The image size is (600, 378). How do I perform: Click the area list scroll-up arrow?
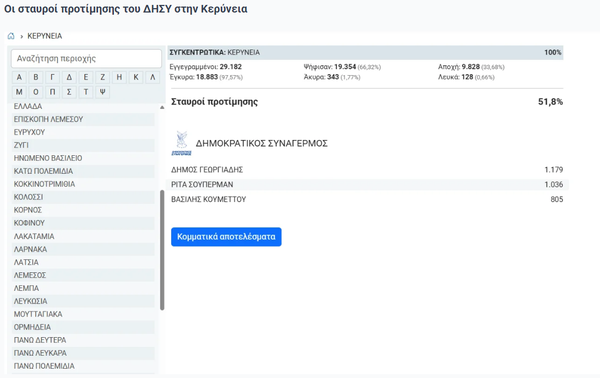click(x=162, y=108)
